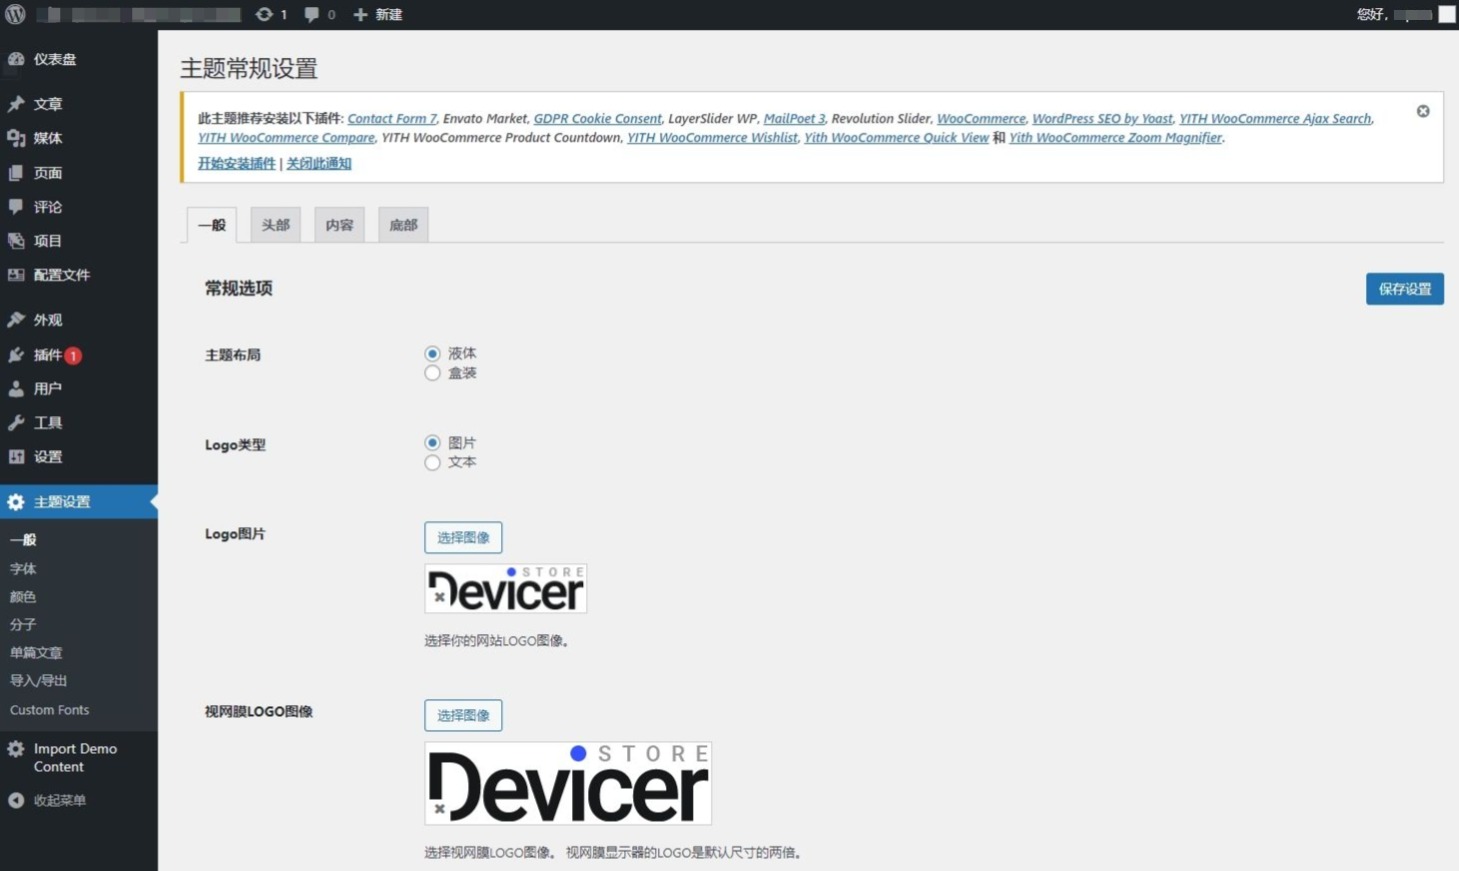1459x871 pixels.
Task: Click the WordPress logo icon
Action: [x=15, y=14]
